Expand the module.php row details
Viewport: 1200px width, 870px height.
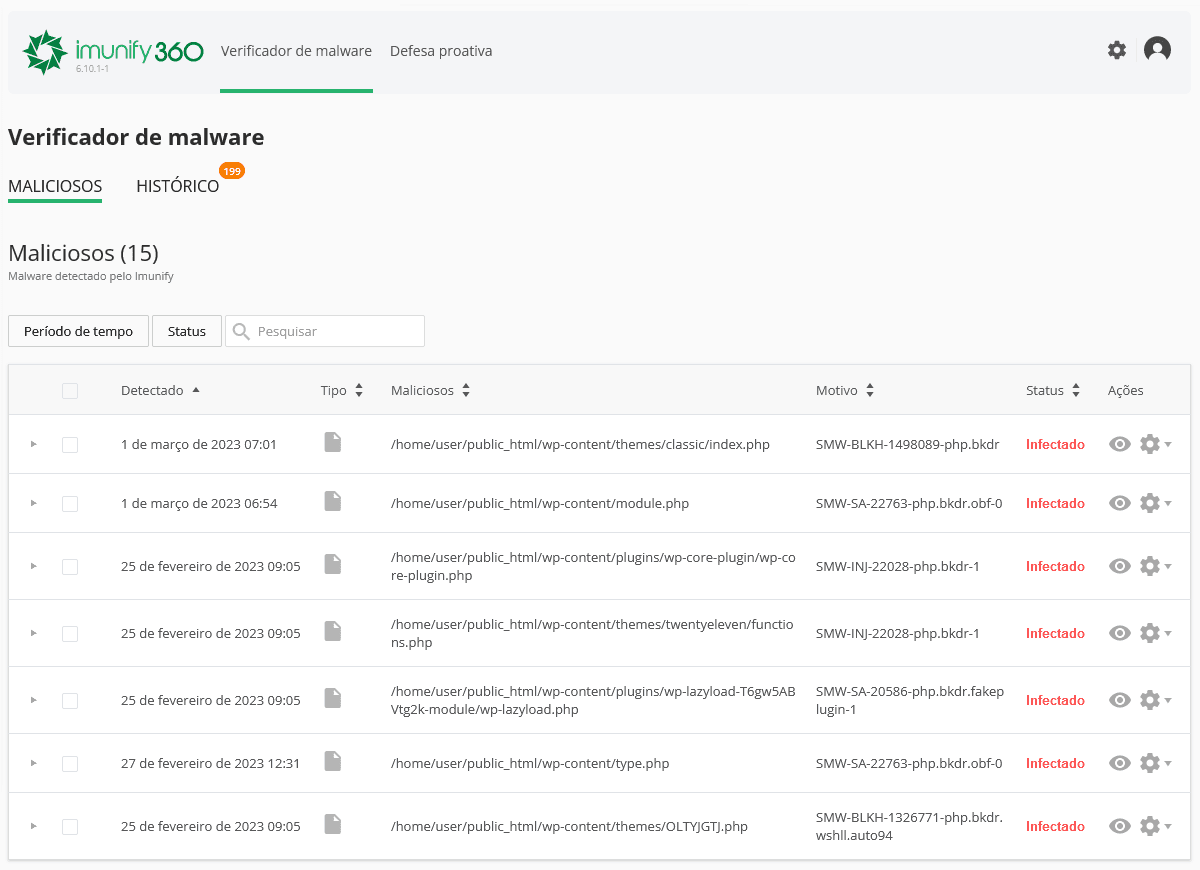coord(33,503)
